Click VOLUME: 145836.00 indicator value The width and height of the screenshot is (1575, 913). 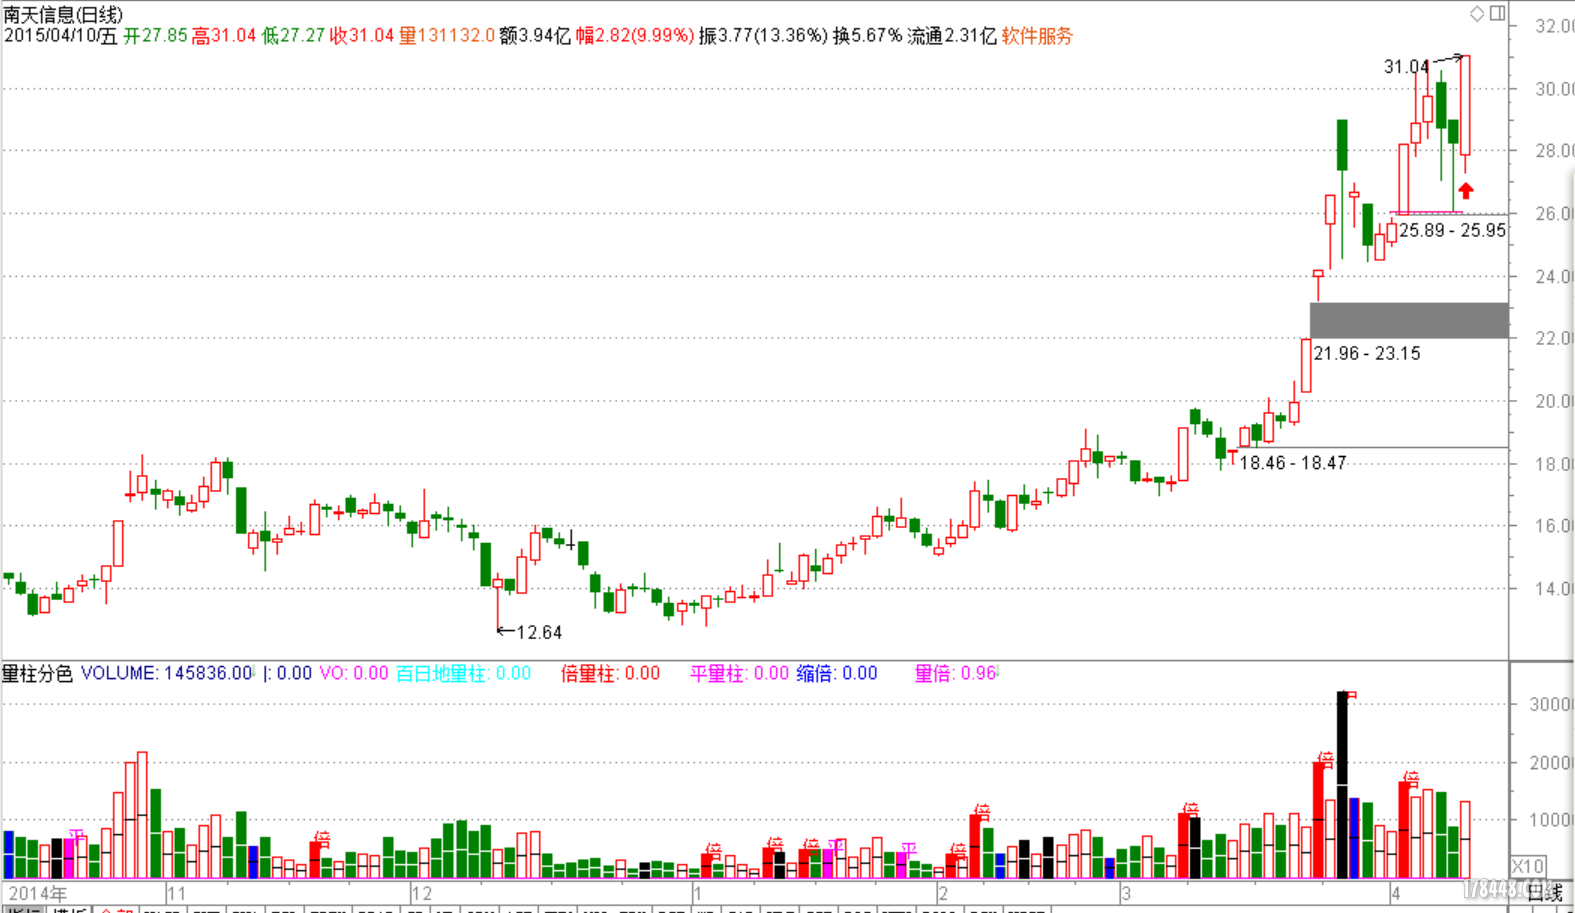pyautogui.click(x=167, y=673)
